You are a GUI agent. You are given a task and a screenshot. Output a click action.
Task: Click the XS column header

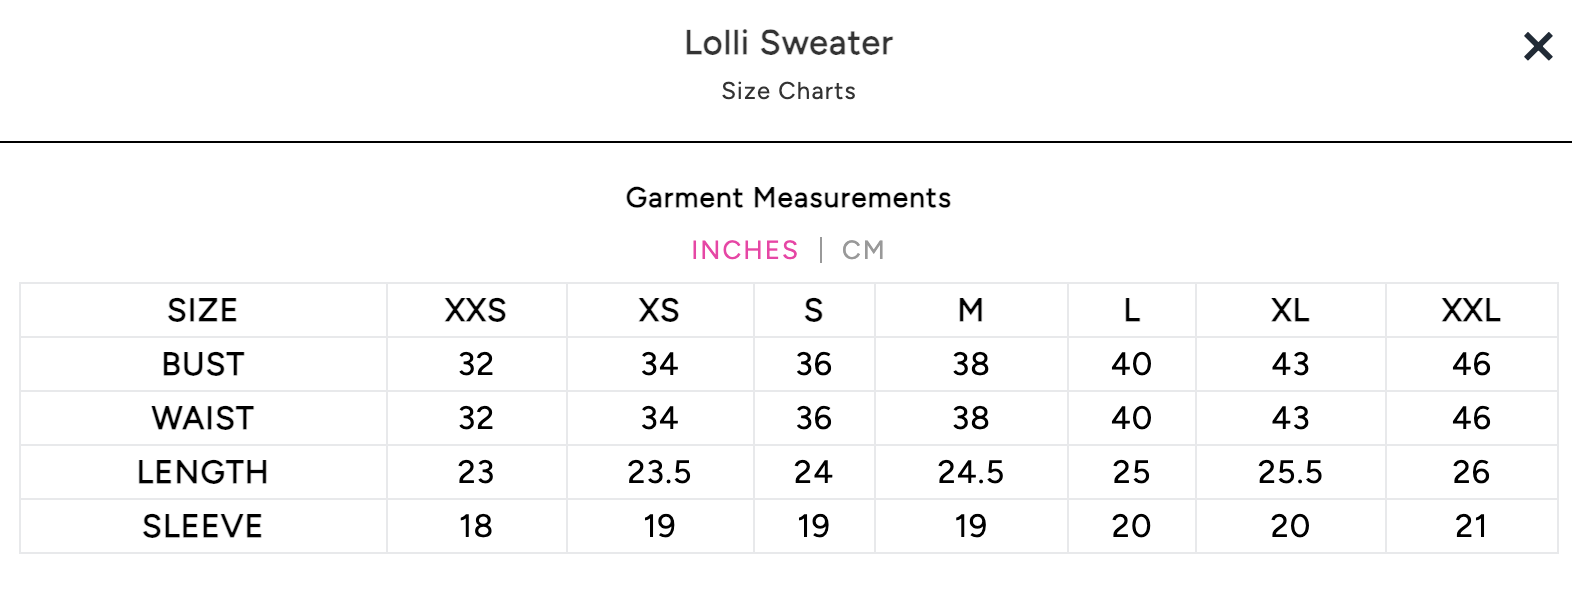(659, 311)
